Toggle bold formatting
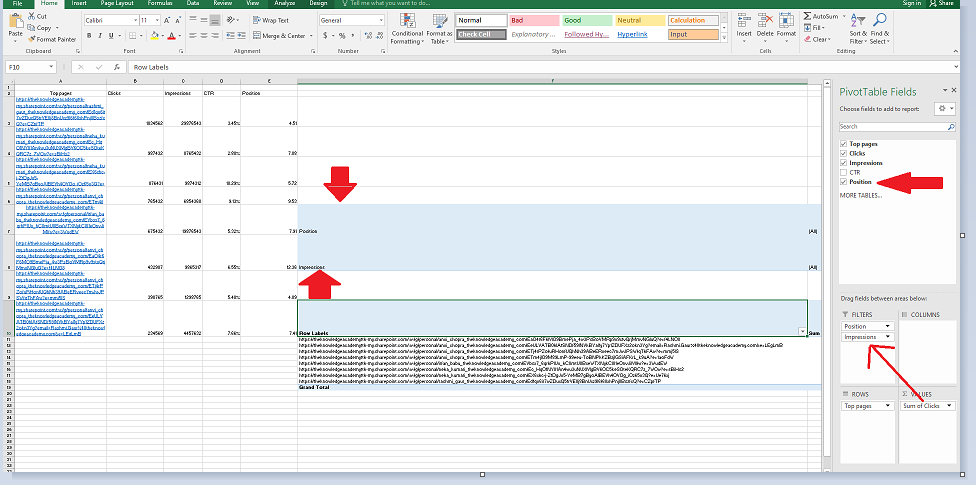Image resolution: width=976 pixels, height=485 pixels. tap(89, 35)
